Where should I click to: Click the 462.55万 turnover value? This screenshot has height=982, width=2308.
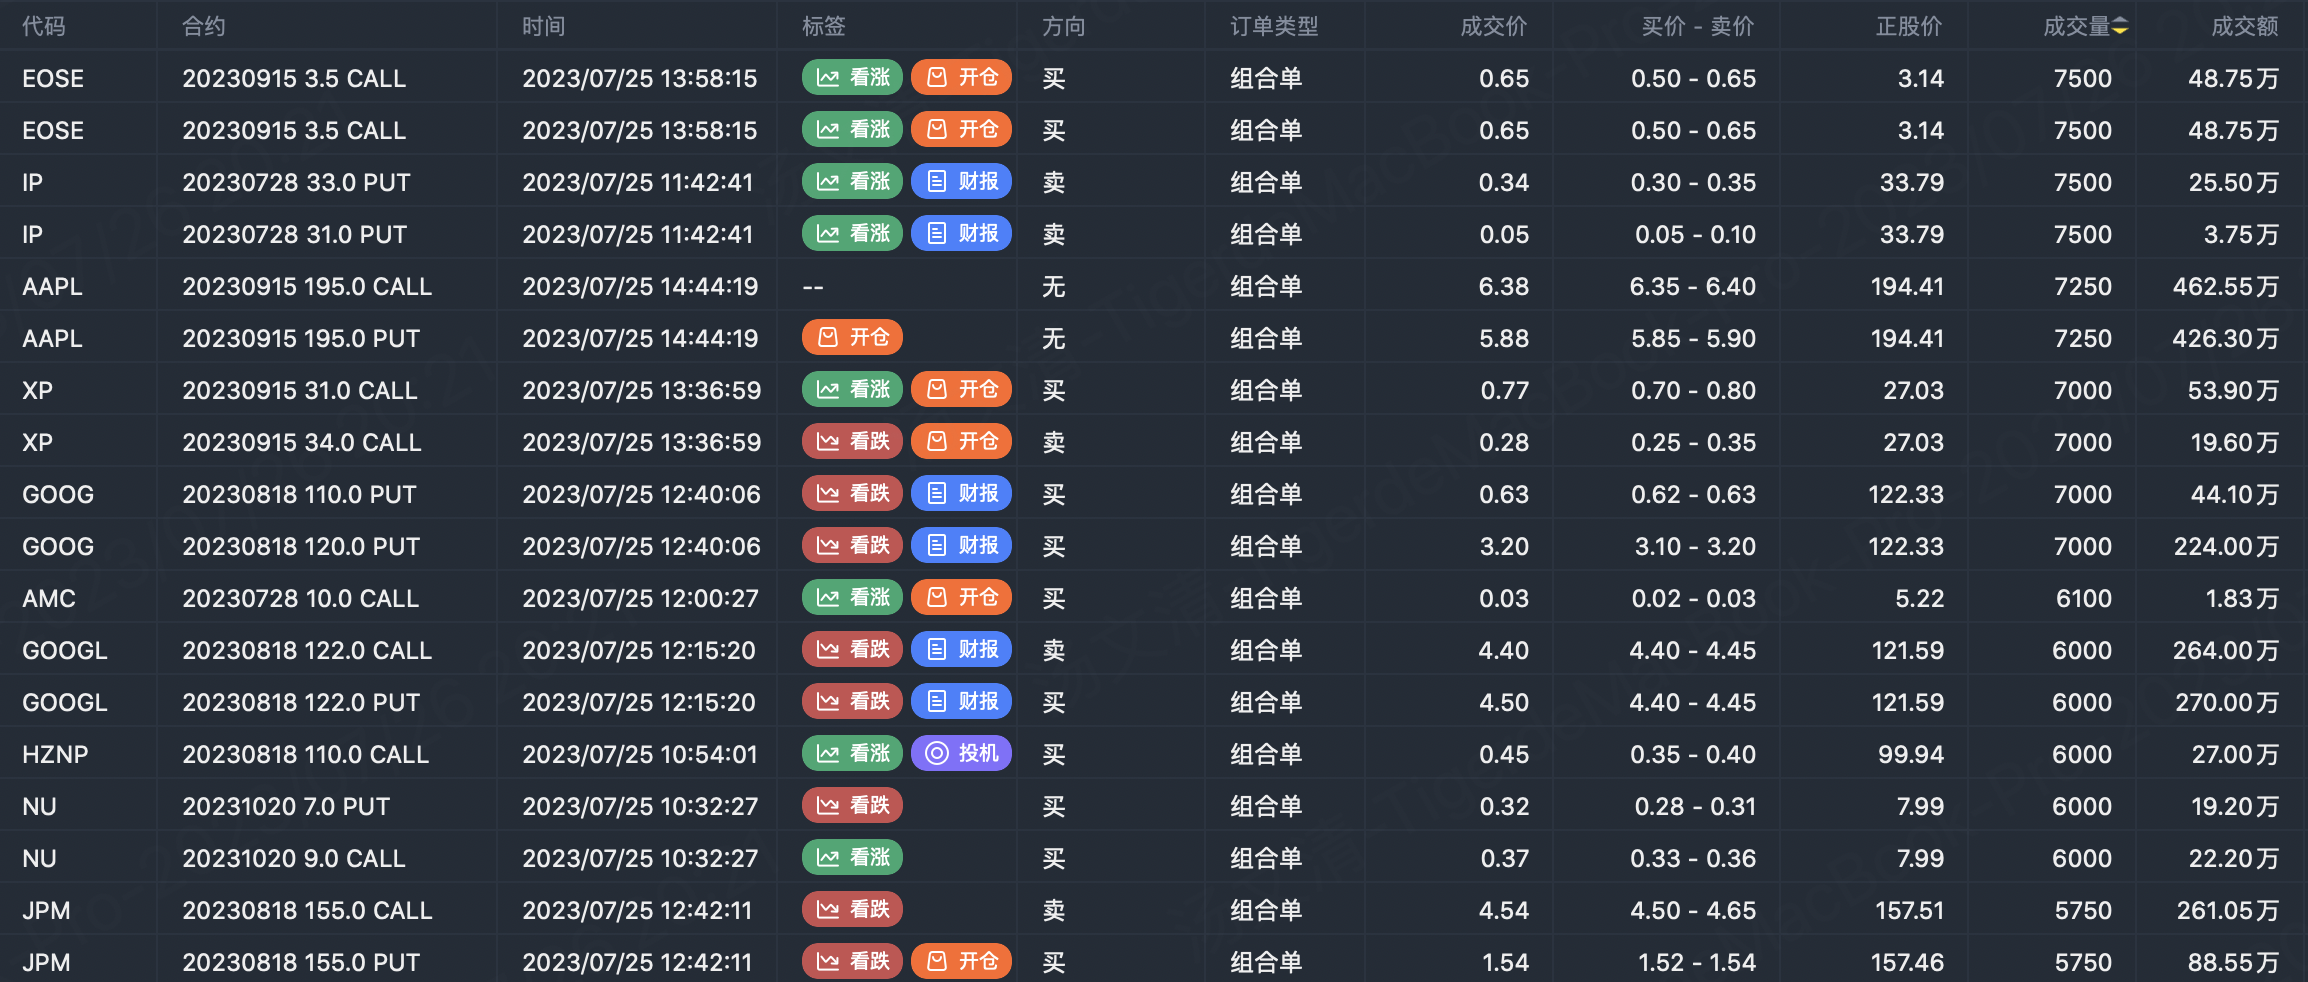tap(2226, 287)
